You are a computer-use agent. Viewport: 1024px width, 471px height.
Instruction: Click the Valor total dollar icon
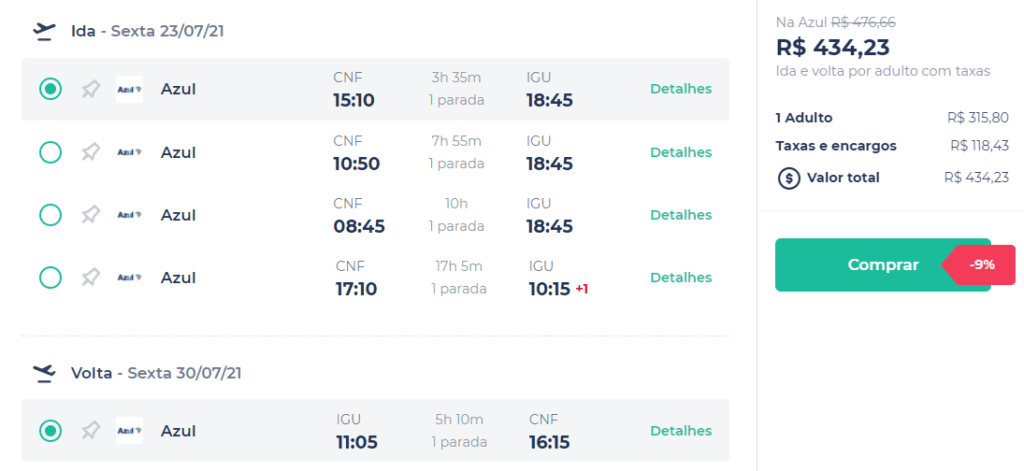(x=788, y=178)
